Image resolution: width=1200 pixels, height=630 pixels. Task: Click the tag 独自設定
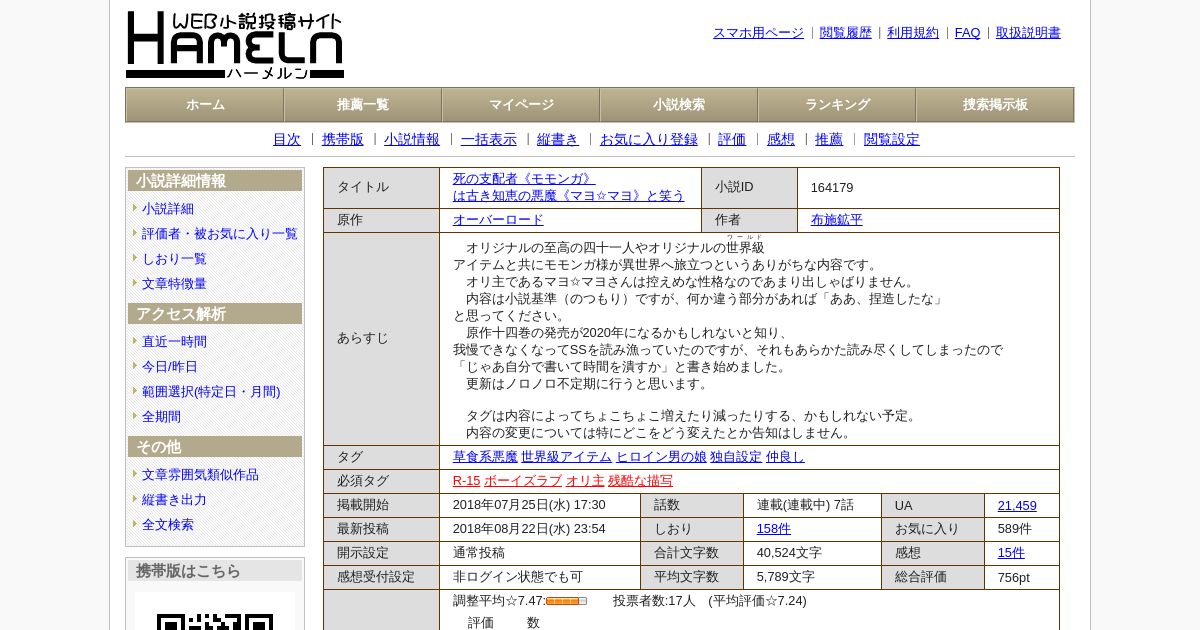coord(736,457)
